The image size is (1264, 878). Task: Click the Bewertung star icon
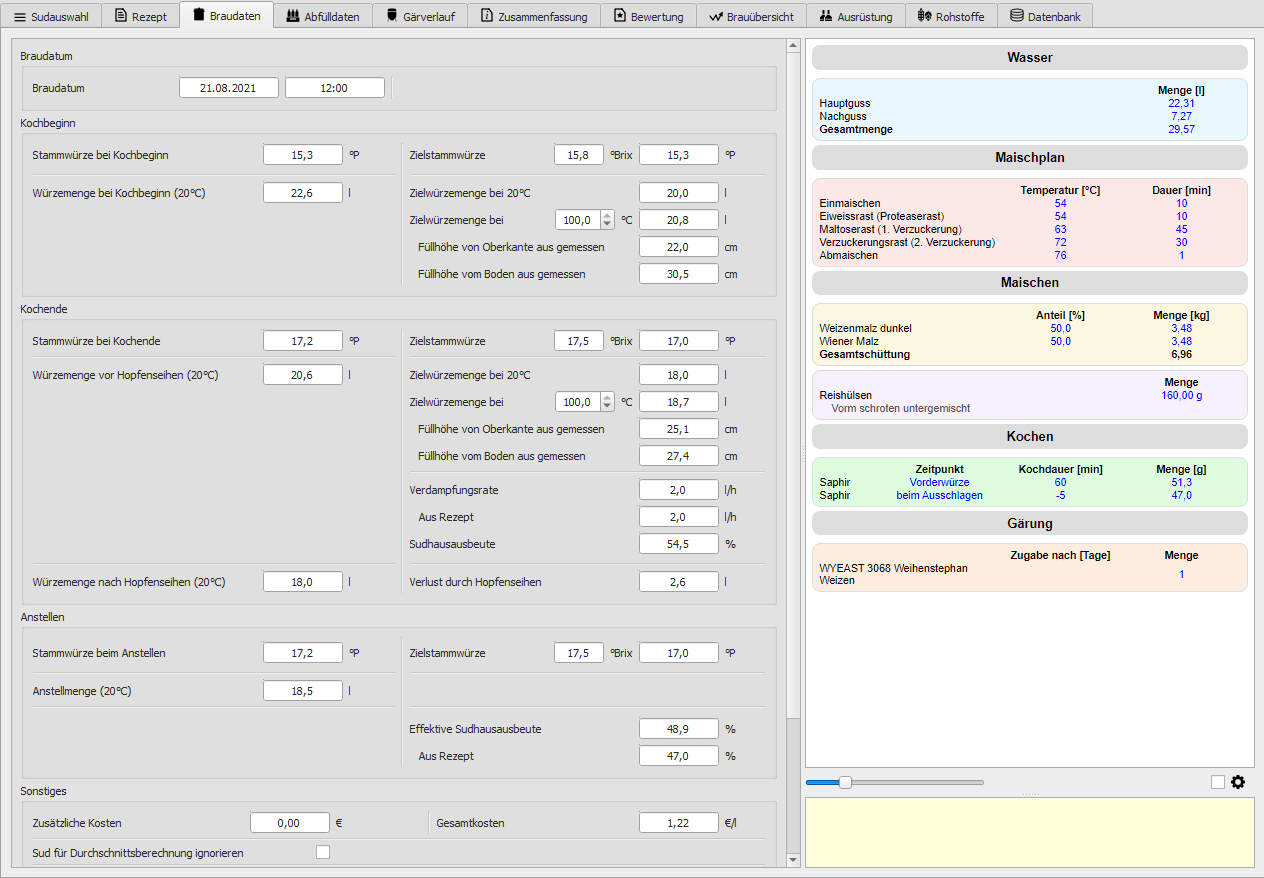[620, 16]
